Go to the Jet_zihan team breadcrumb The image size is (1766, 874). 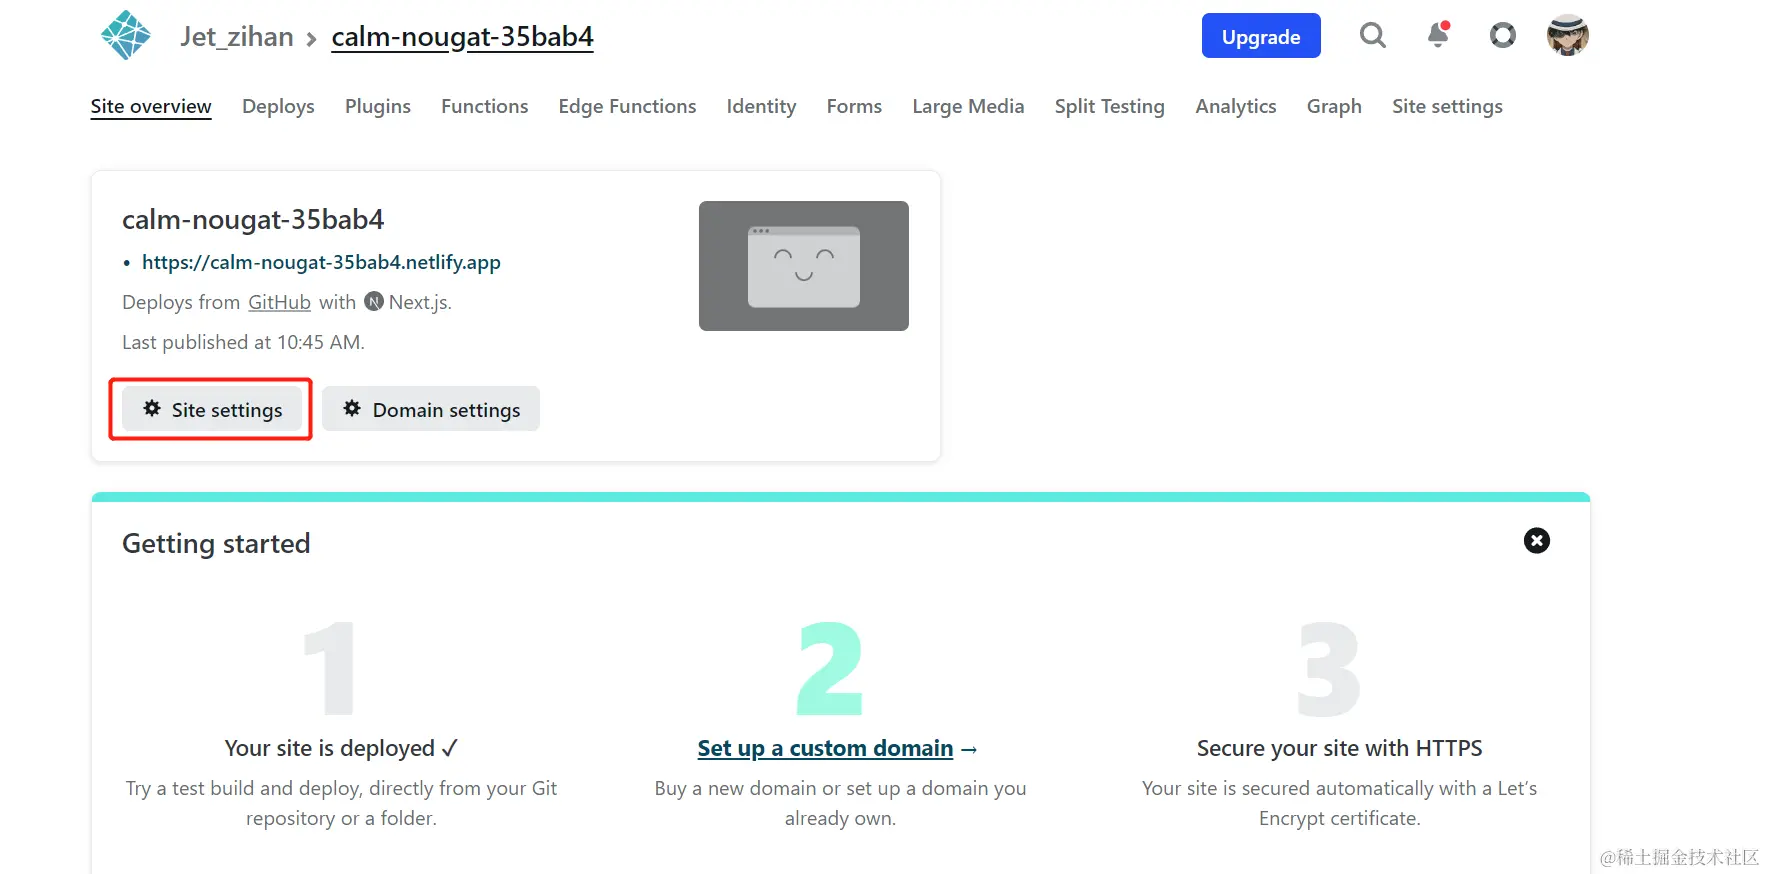237,37
